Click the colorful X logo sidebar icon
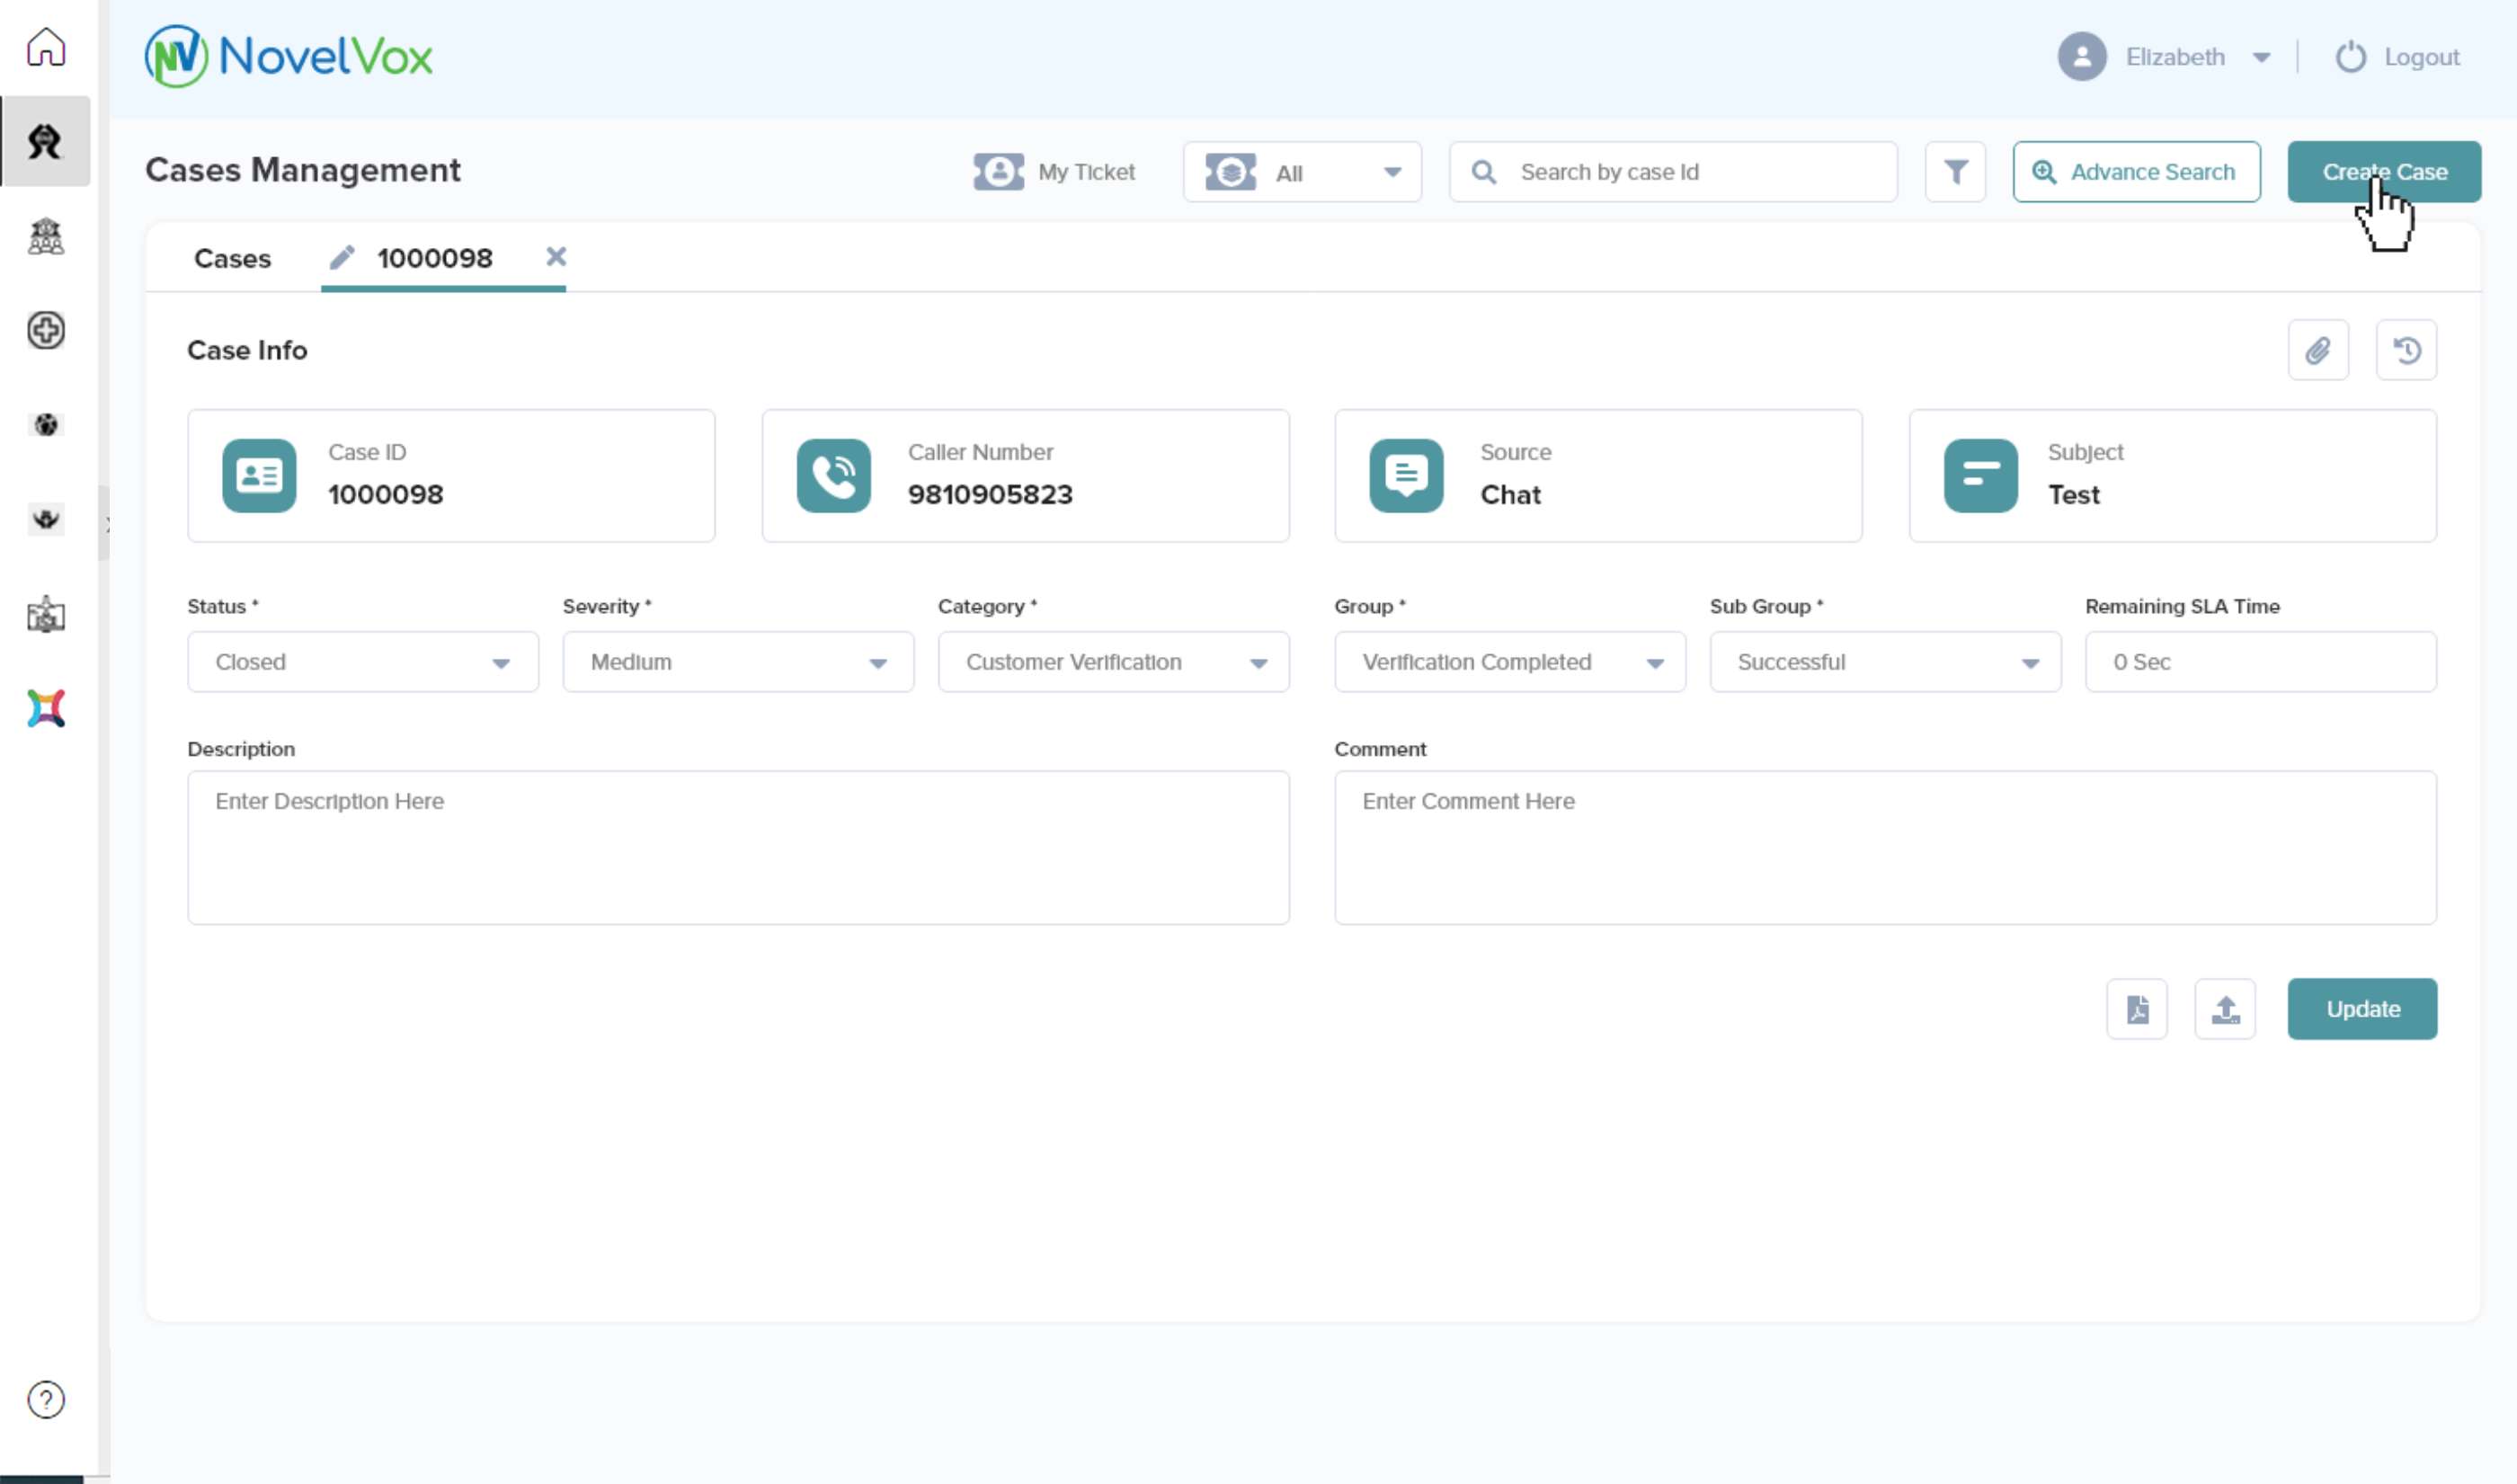Image resolution: width=2517 pixels, height=1484 pixels. pyautogui.click(x=46, y=708)
